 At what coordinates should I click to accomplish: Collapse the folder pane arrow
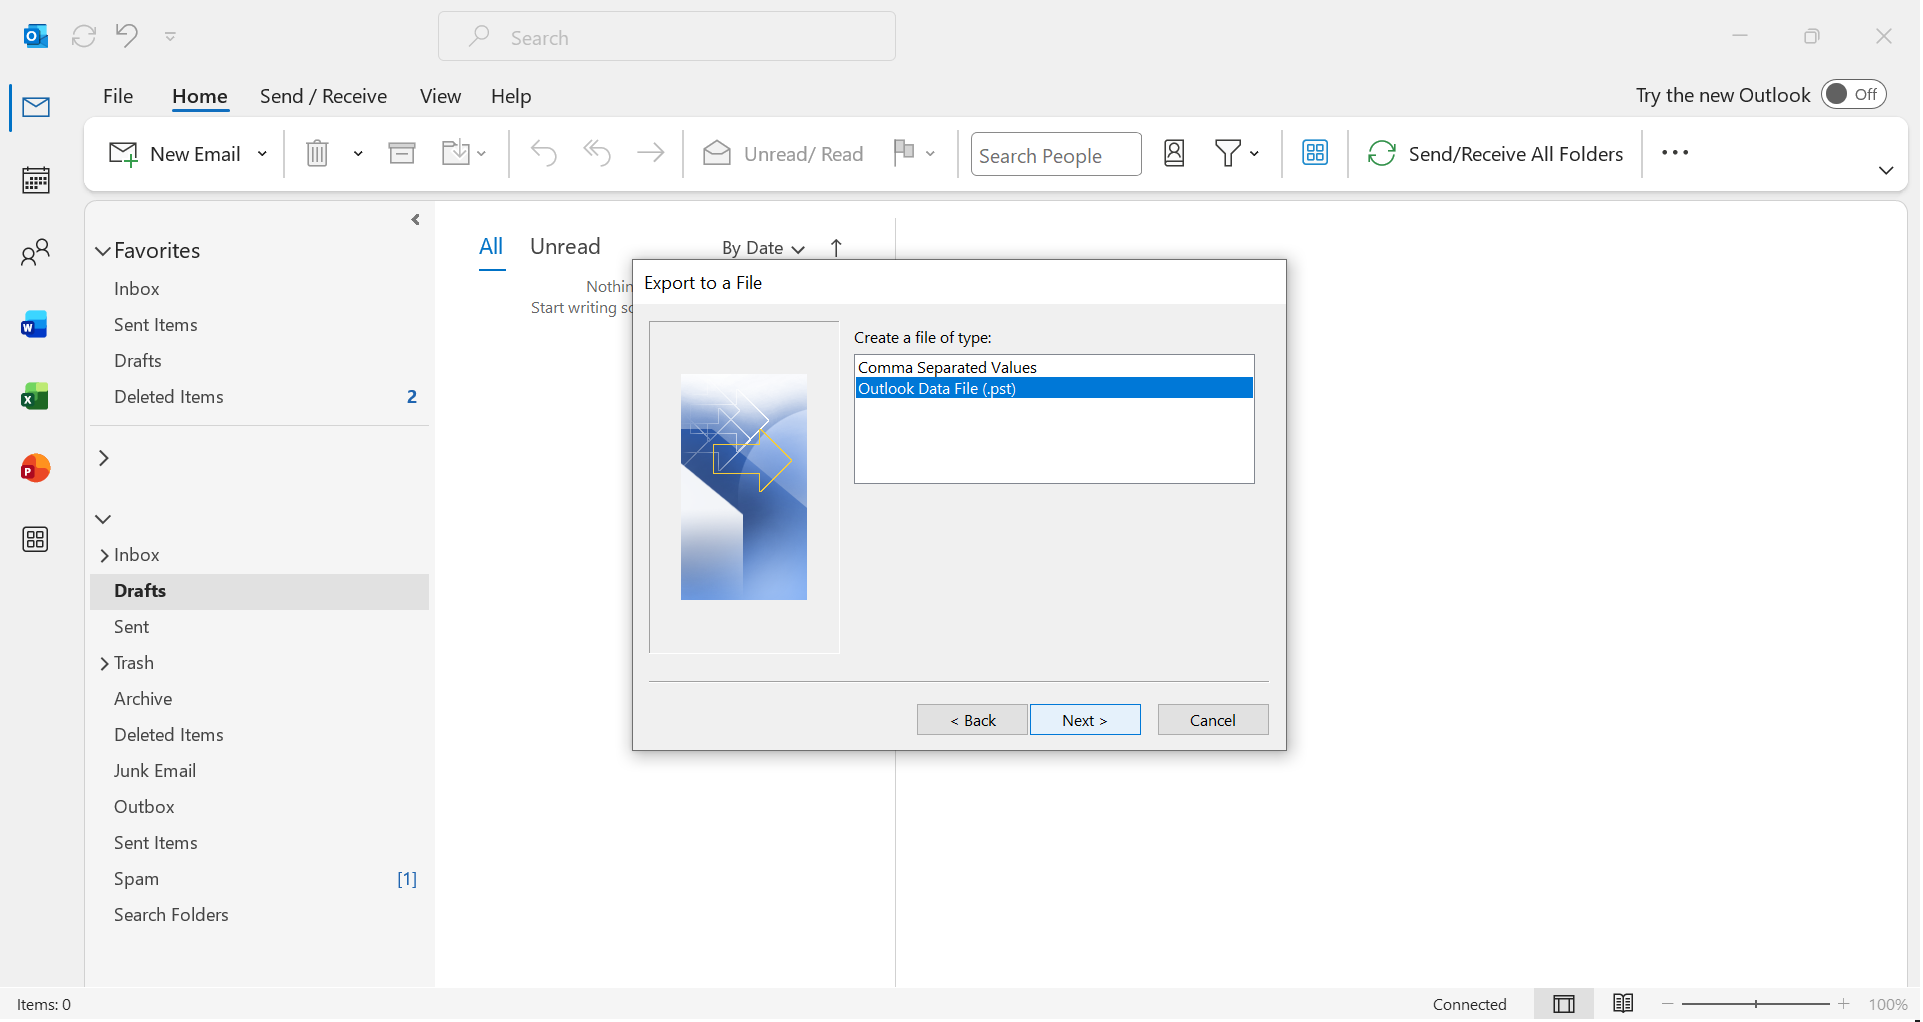pos(416,220)
